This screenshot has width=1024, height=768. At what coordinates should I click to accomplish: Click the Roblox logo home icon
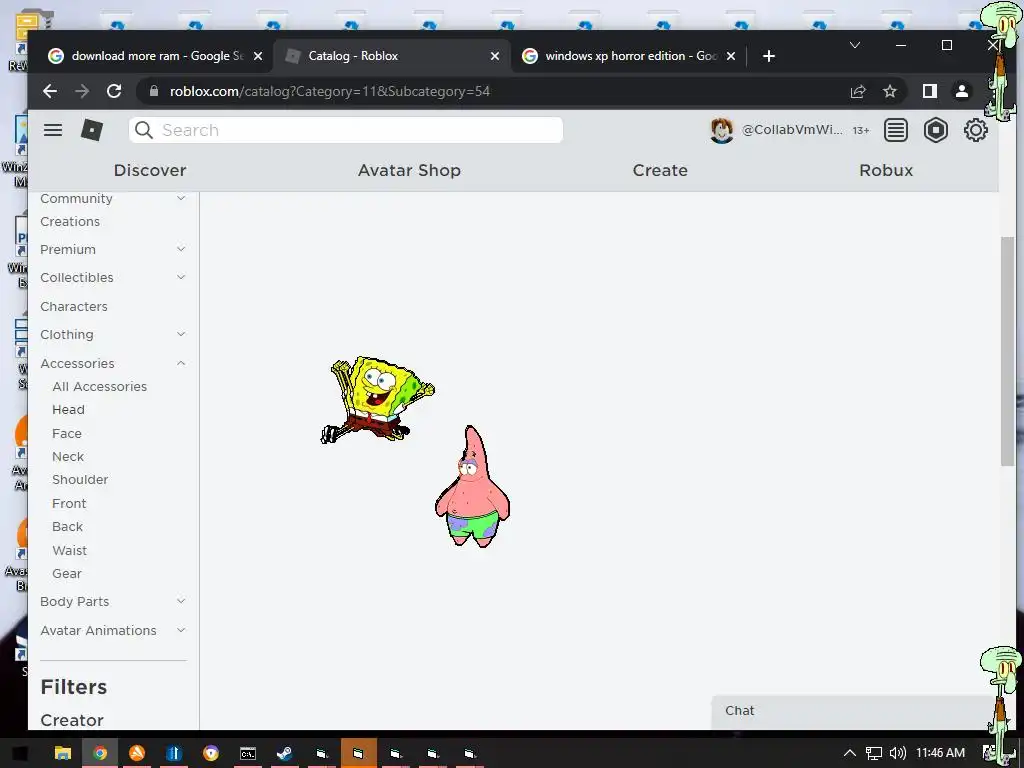pyautogui.click(x=91, y=130)
